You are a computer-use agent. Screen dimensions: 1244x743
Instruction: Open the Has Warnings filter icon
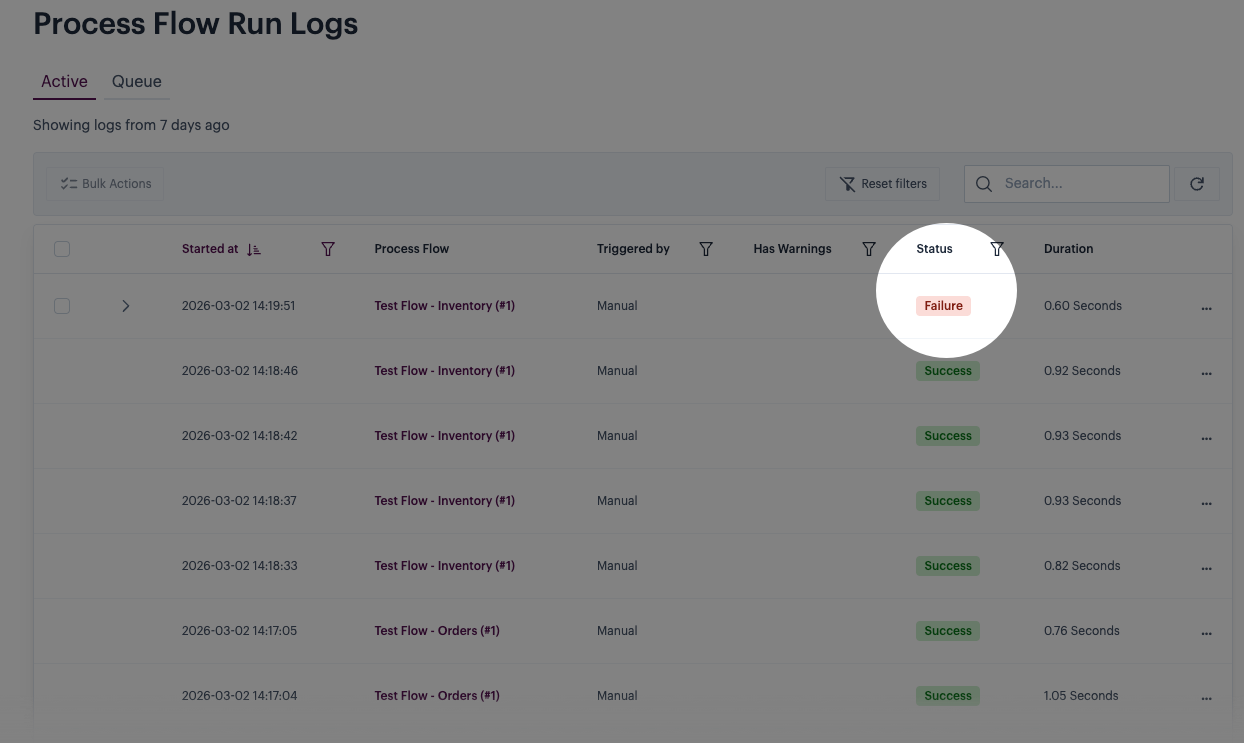(x=869, y=249)
